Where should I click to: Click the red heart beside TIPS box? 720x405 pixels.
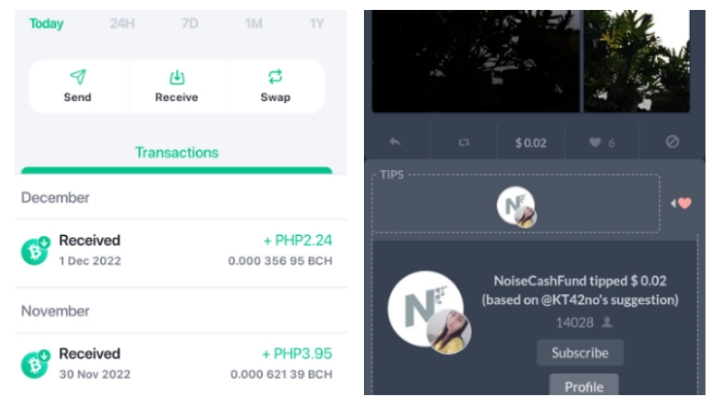tap(685, 203)
